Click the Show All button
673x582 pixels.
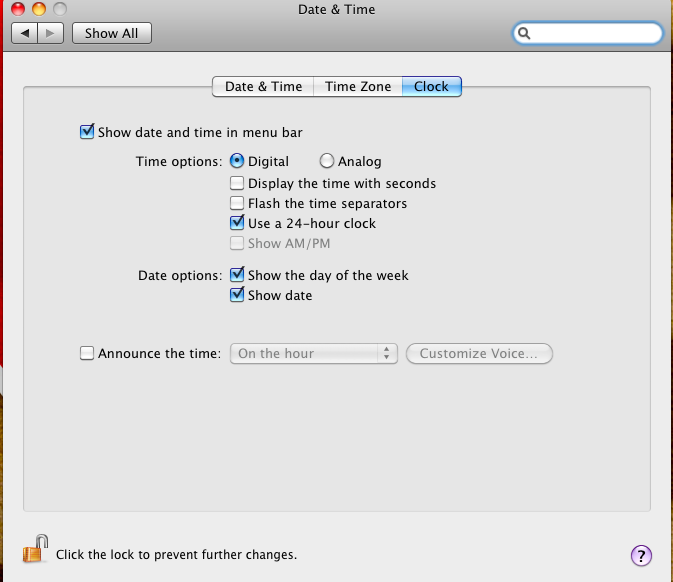(x=112, y=33)
